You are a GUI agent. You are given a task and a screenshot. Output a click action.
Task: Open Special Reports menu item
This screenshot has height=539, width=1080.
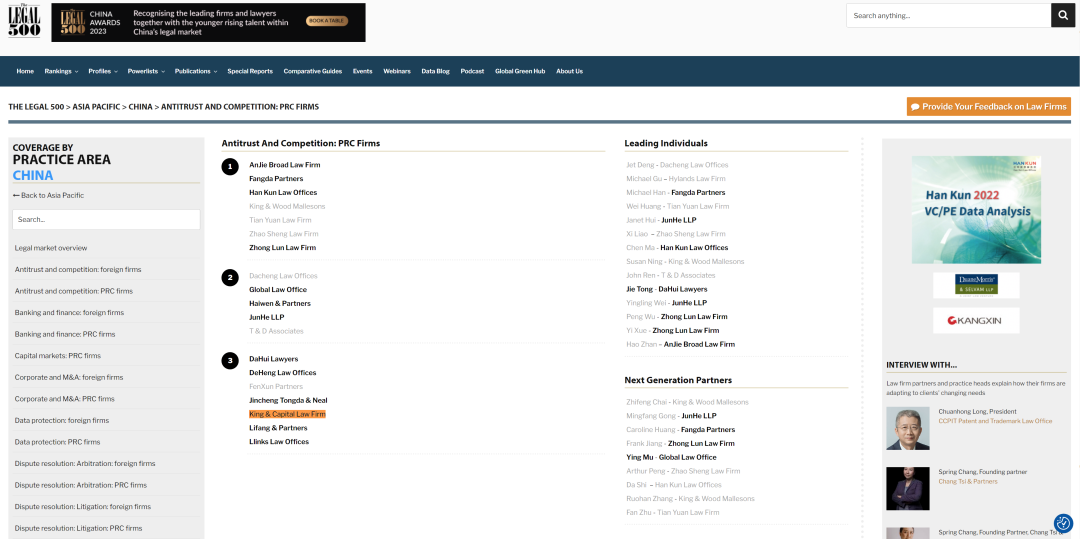coord(250,71)
